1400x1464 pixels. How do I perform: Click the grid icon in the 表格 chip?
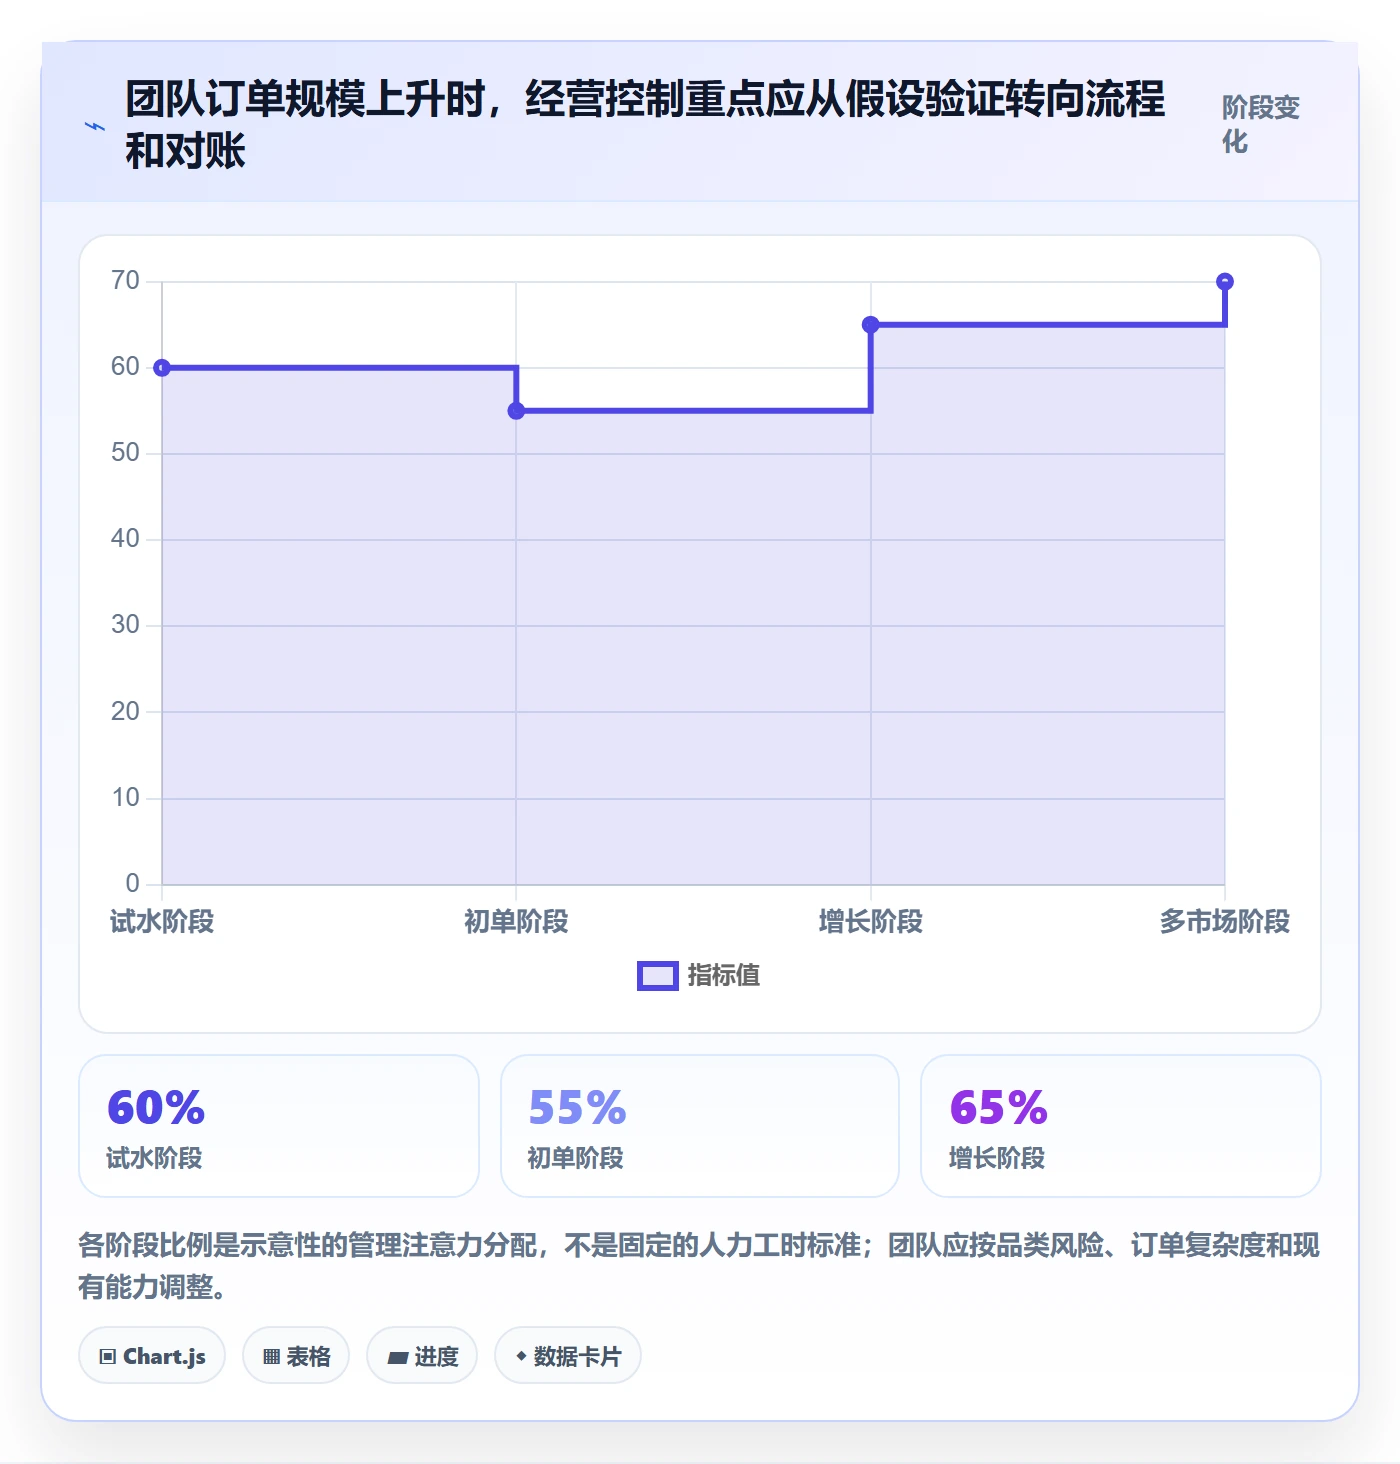tap(271, 1357)
